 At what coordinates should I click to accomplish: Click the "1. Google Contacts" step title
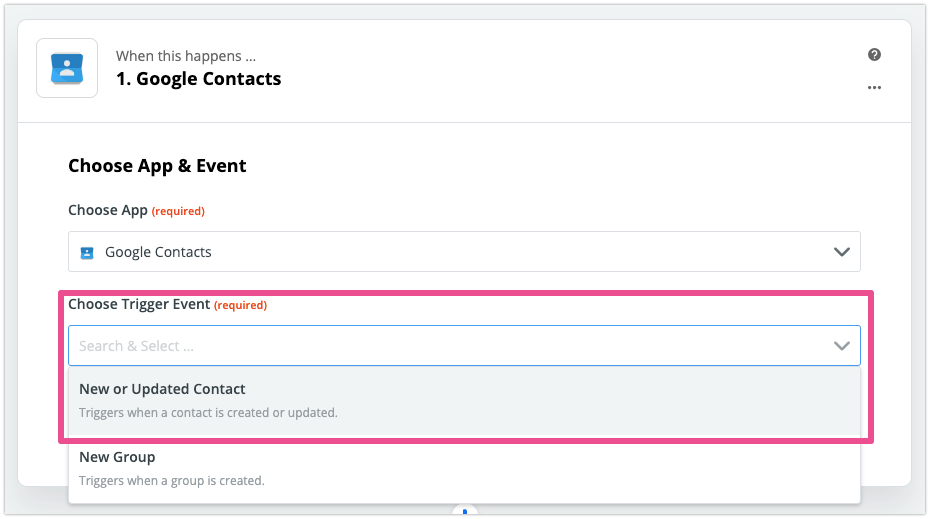point(198,79)
